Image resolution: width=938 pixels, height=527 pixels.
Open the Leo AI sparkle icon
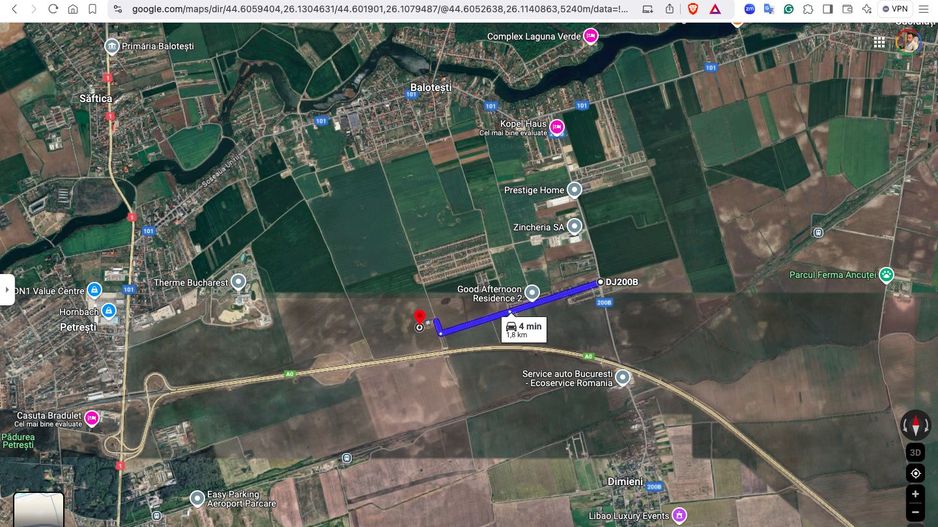click(x=867, y=9)
